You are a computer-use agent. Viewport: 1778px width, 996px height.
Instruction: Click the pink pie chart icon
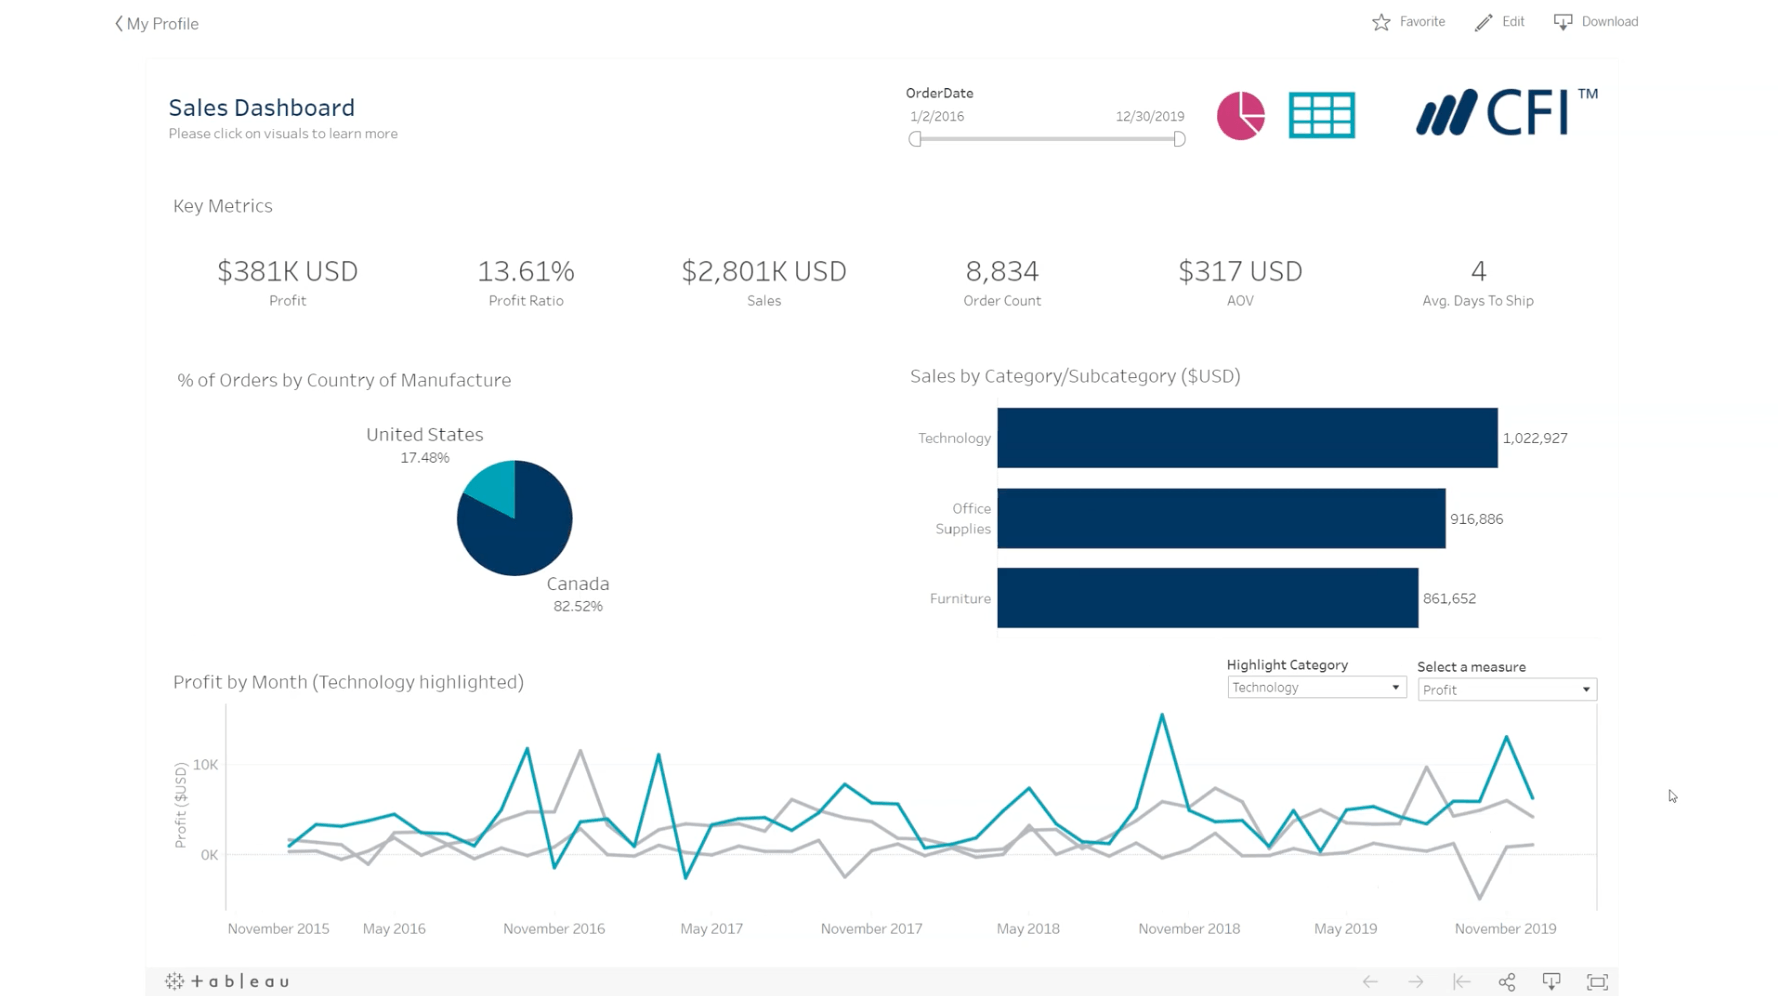pos(1240,116)
